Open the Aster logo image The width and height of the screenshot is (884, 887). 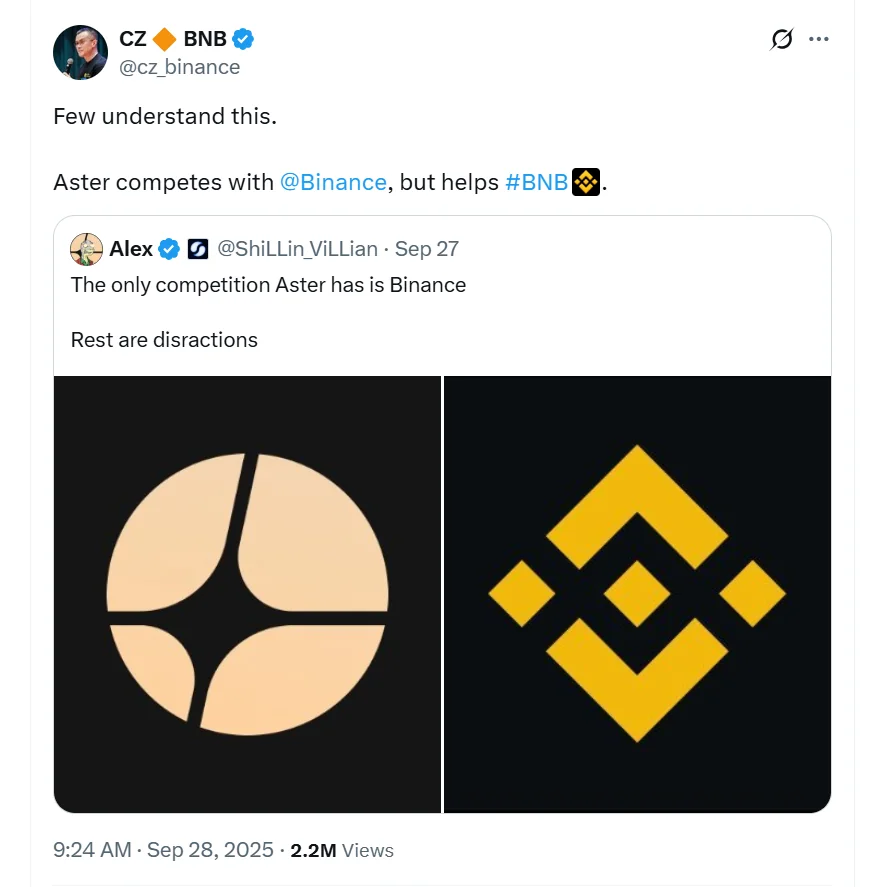tap(248, 594)
